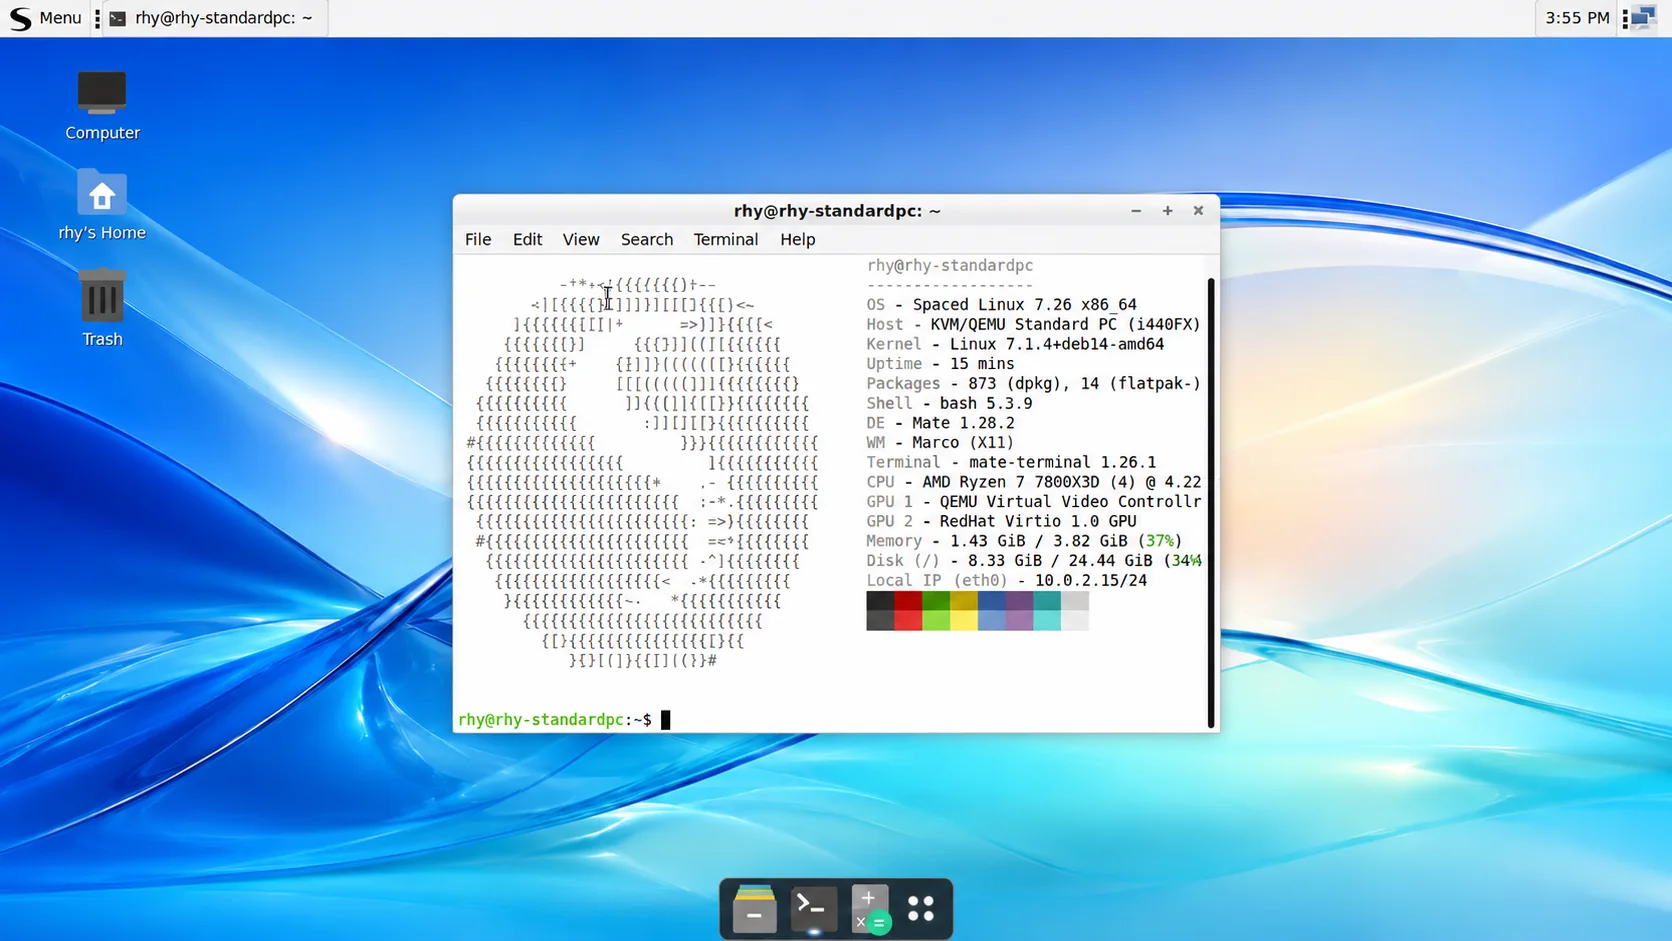Open the Help menu in the terminal
The image size is (1672, 941).
tap(798, 239)
